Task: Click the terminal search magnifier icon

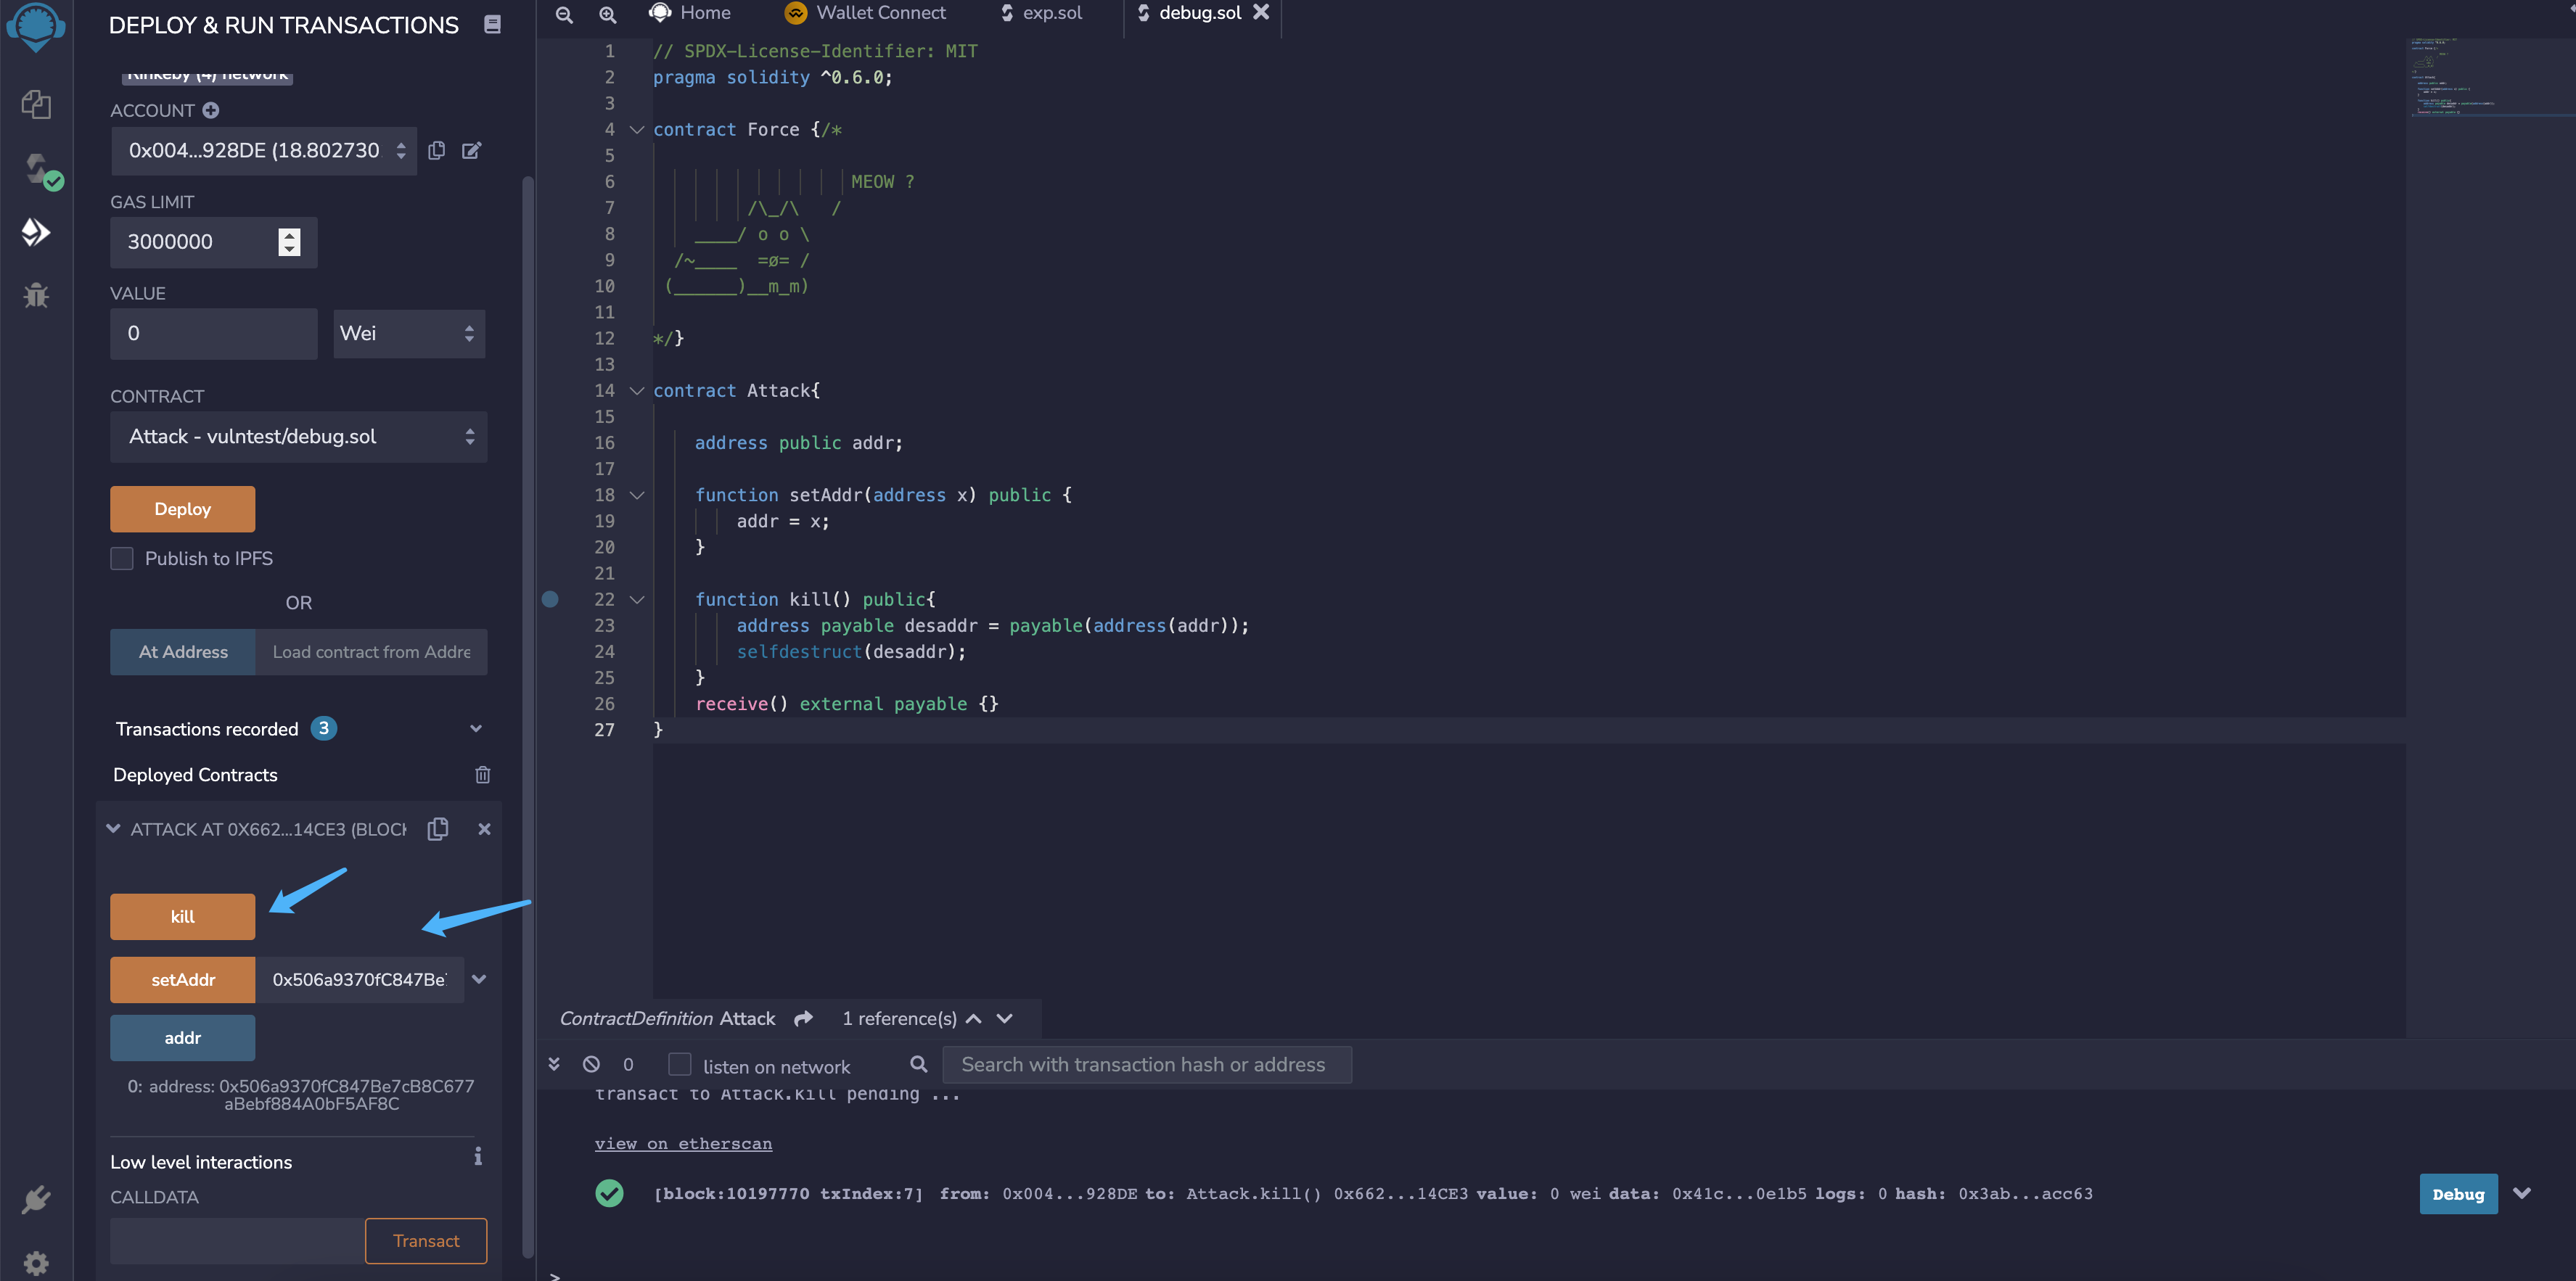Action: tap(918, 1064)
